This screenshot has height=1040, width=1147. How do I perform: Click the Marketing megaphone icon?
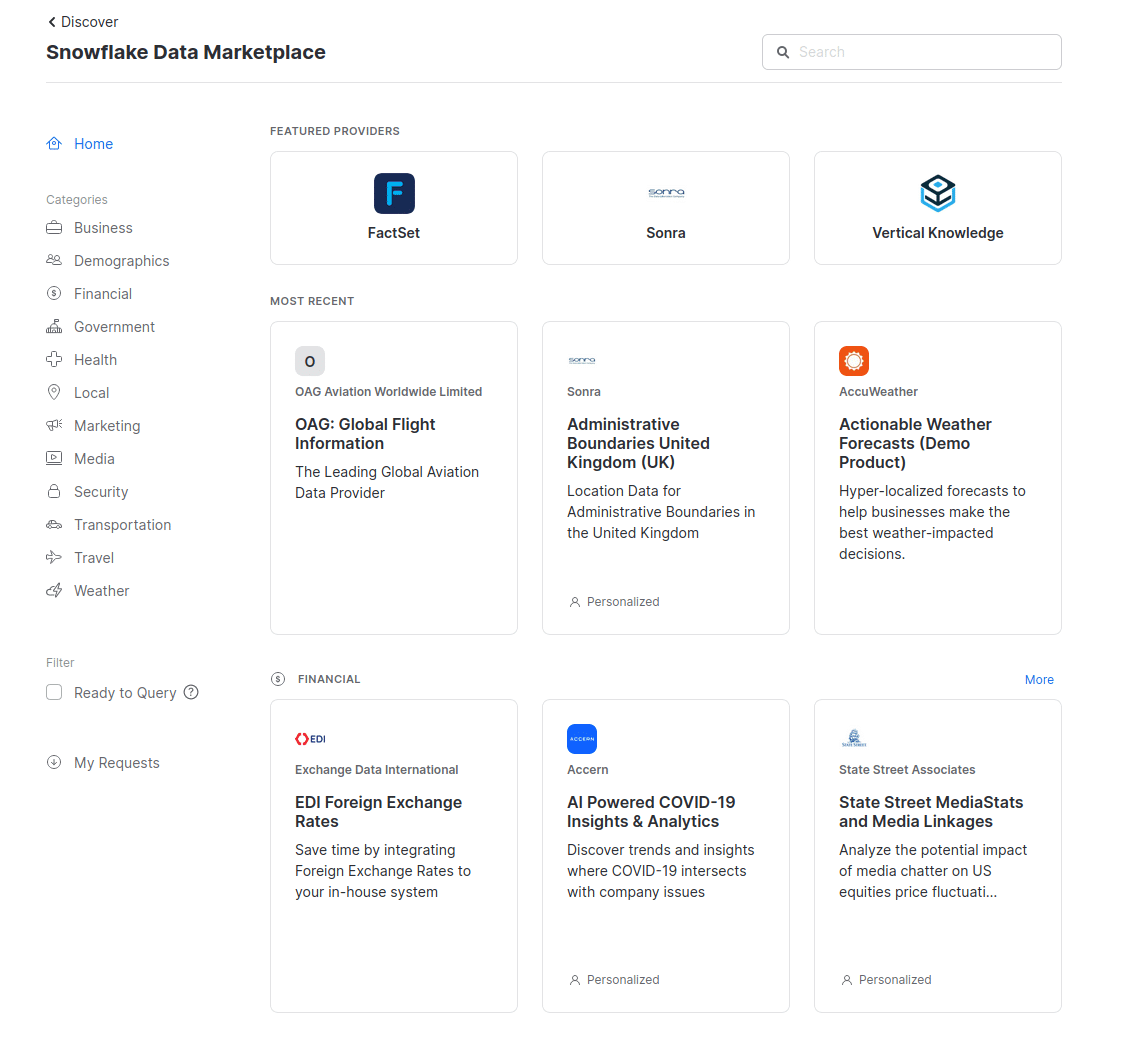[x=54, y=425]
